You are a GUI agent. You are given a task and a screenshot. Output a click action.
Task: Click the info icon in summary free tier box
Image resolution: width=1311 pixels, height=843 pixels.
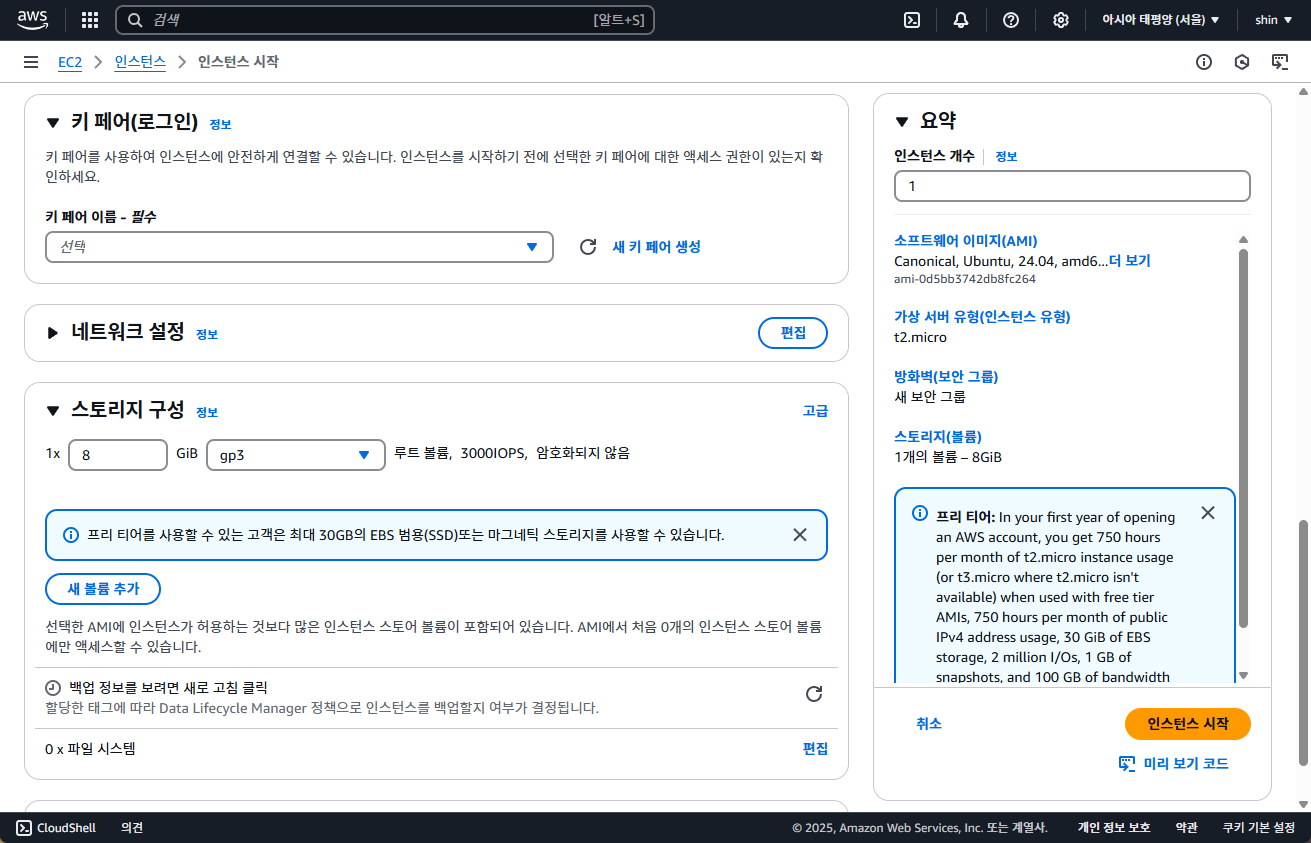(x=920, y=513)
